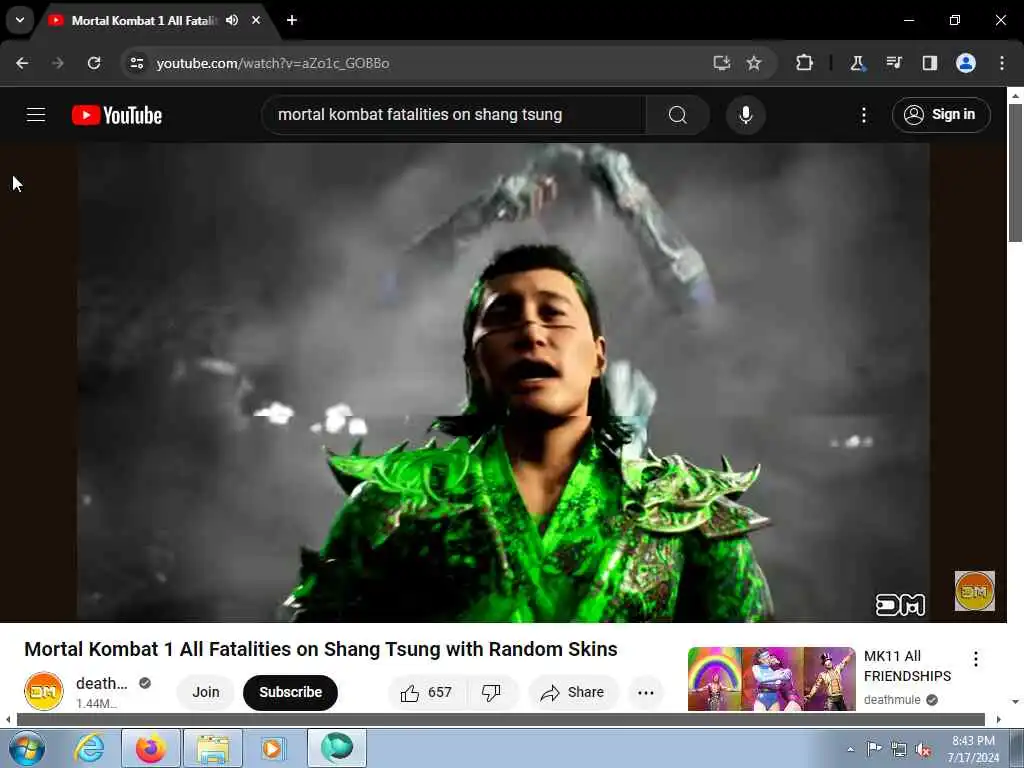Click the scroll up arrow
Image resolution: width=1024 pixels, height=768 pixels.
1015,95
